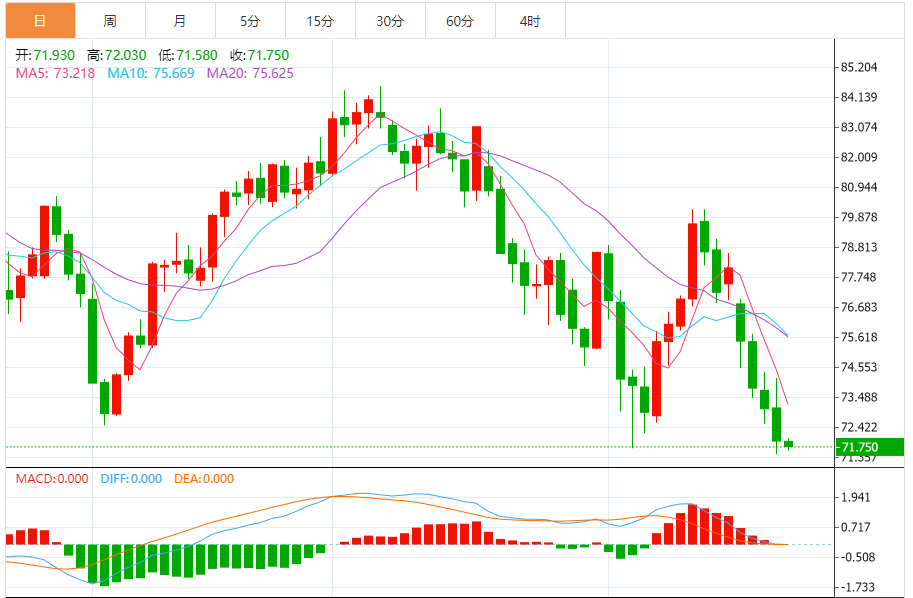913x598 pixels.
Task: Select the 日 daily chart tab
Action: (x=41, y=21)
